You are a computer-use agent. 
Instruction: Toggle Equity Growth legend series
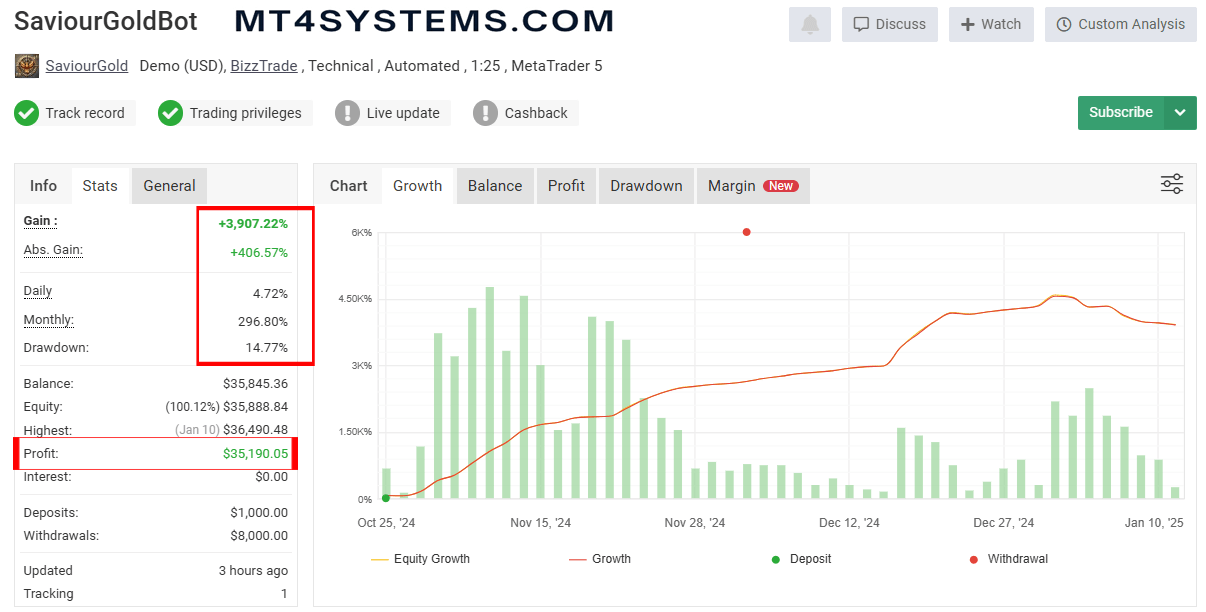pos(420,559)
